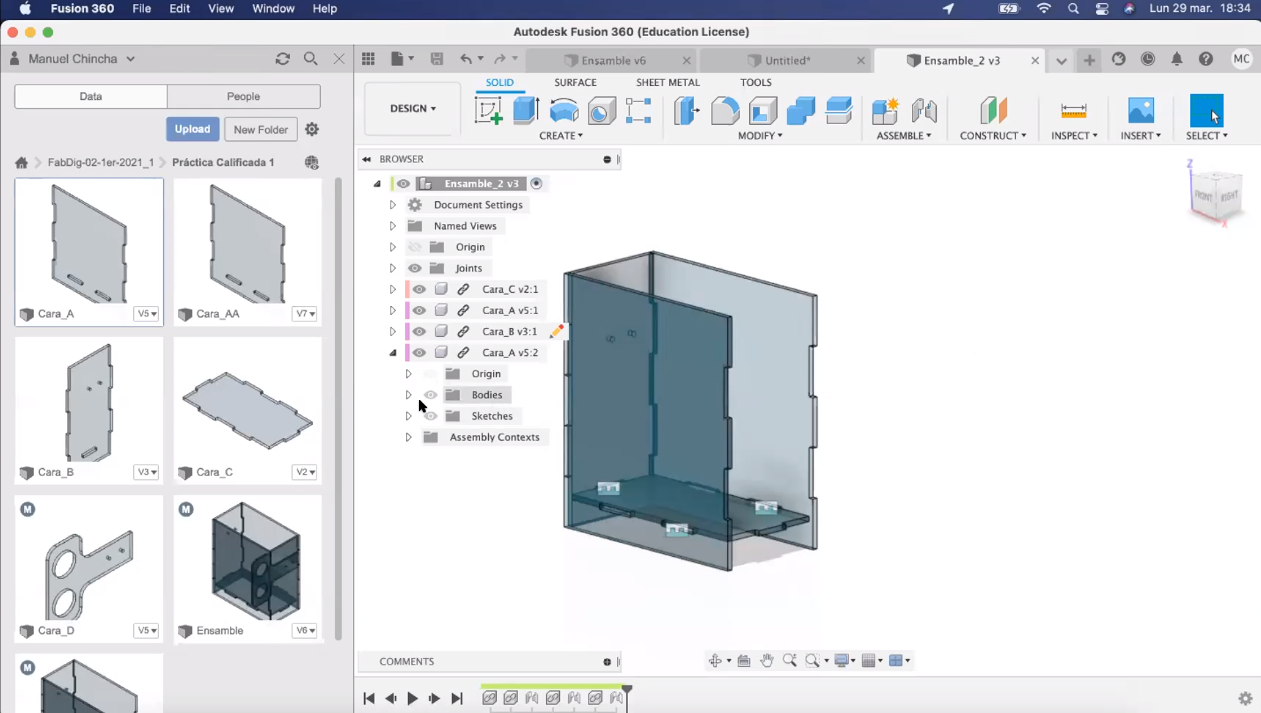Open the Orbit navigation tool
This screenshot has height=713, width=1261.
(715, 661)
